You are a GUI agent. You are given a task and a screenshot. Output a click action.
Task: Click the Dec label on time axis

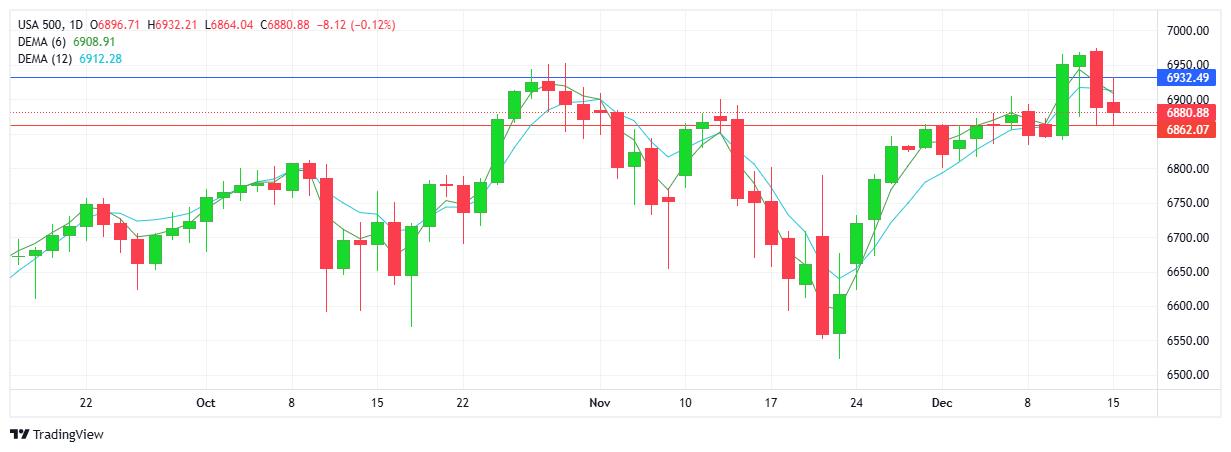point(940,403)
